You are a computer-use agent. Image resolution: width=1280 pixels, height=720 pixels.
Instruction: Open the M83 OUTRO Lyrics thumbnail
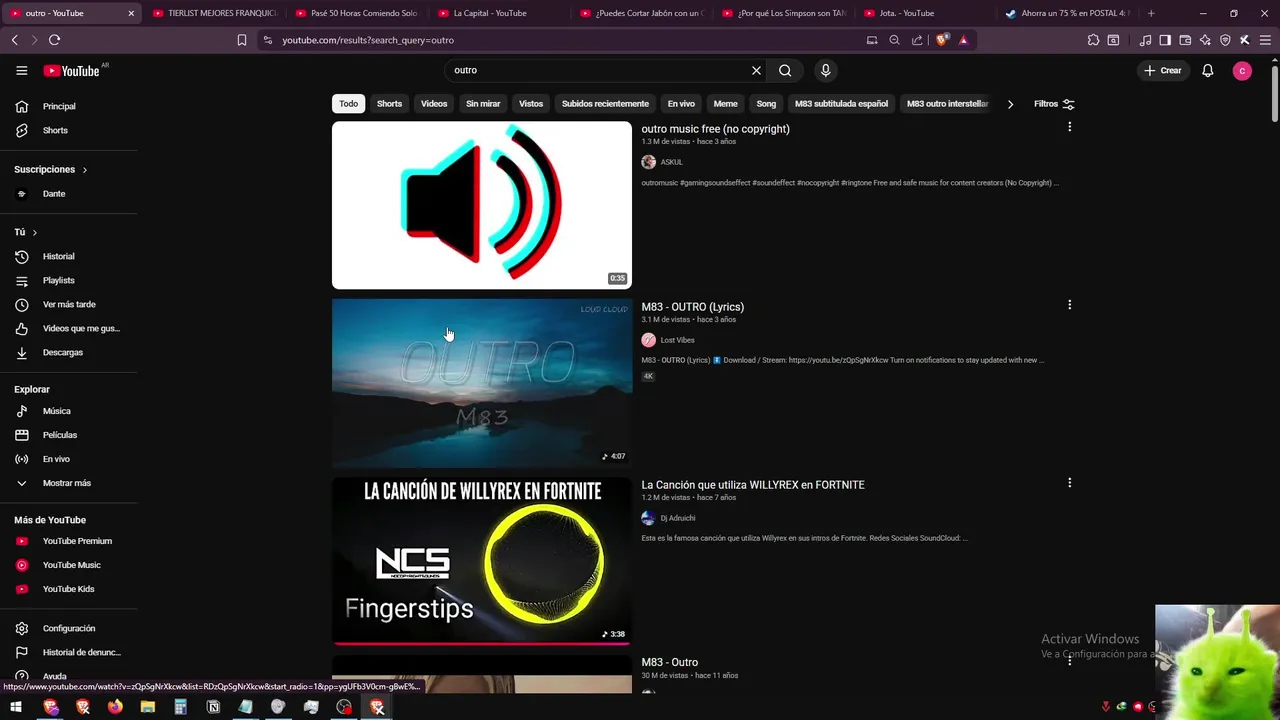[x=482, y=383]
